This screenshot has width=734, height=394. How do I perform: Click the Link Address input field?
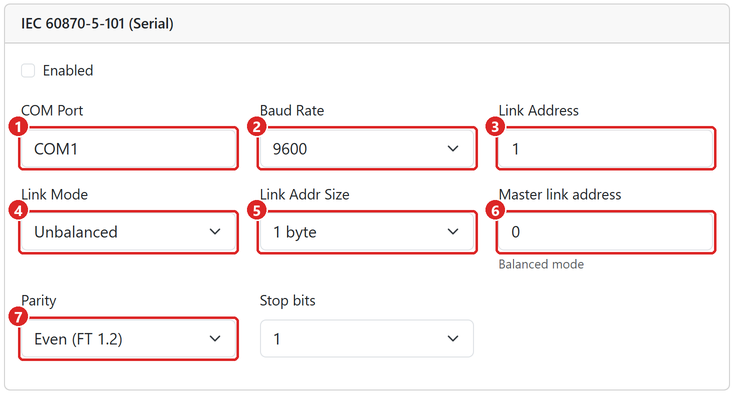(606, 149)
